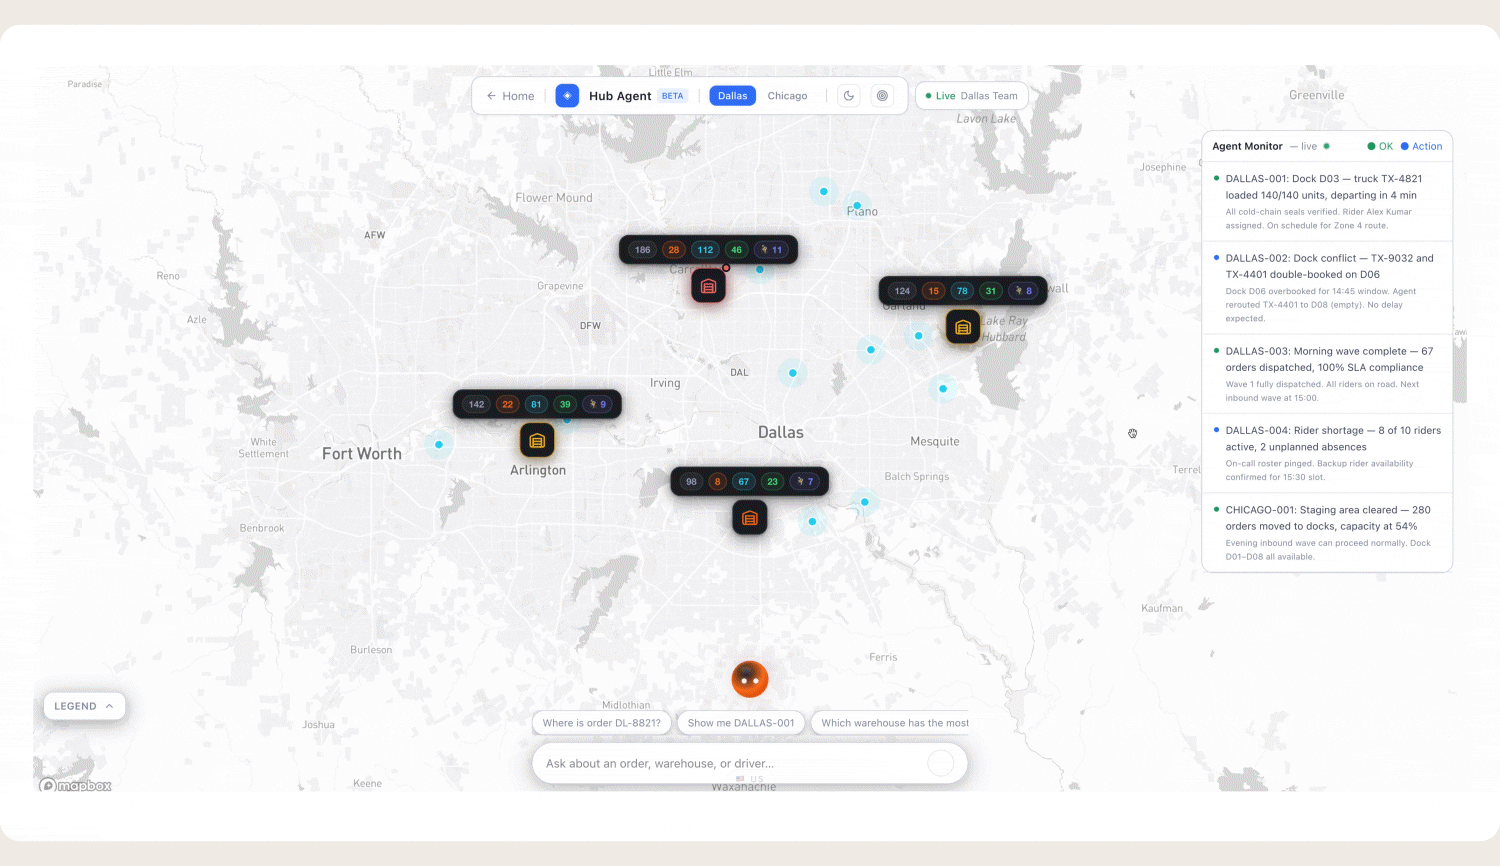Click the rider 11 badge on Carrollton warehouse
This screenshot has width=1500, height=866.
click(x=771, y=250)
